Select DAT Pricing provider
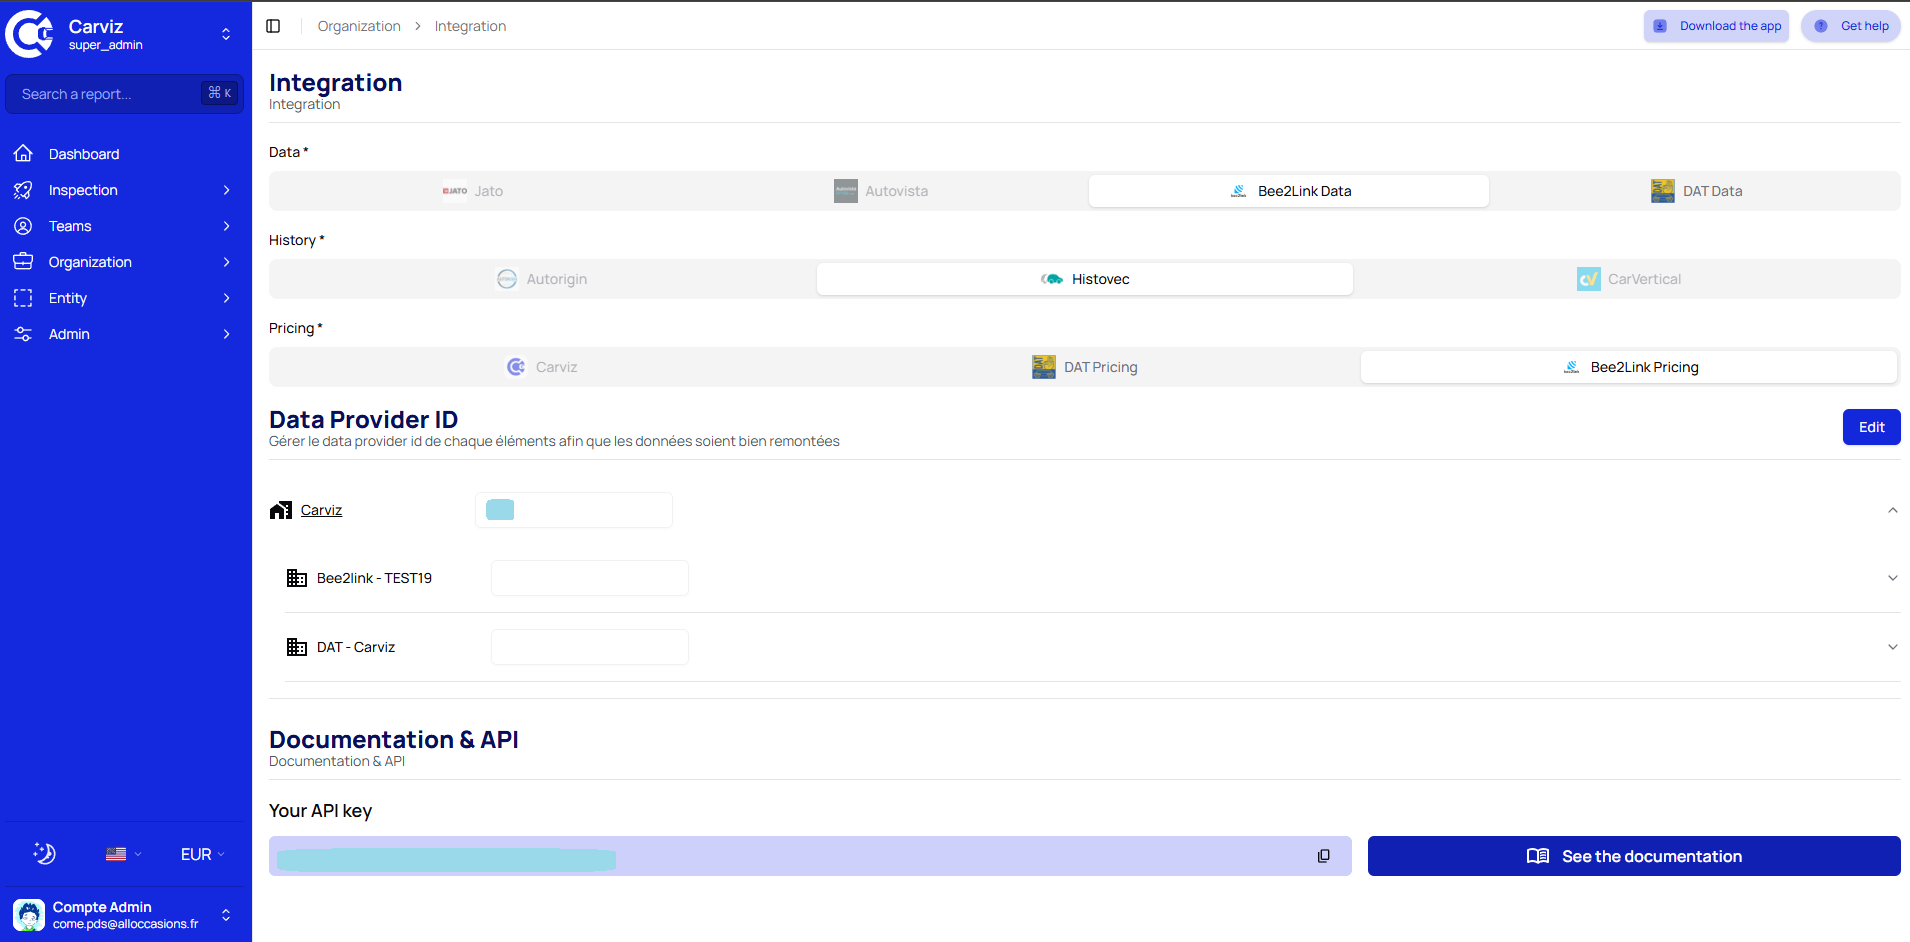 click(x=1085, y=367)
